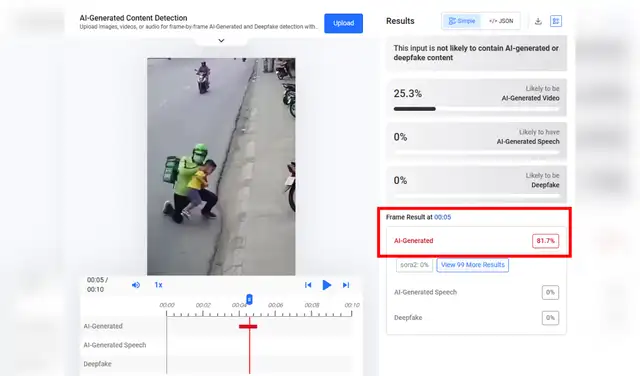Click the 00:10 end mark on the ruler
Screen dimensions: 640x376
[x=352, y=305]
